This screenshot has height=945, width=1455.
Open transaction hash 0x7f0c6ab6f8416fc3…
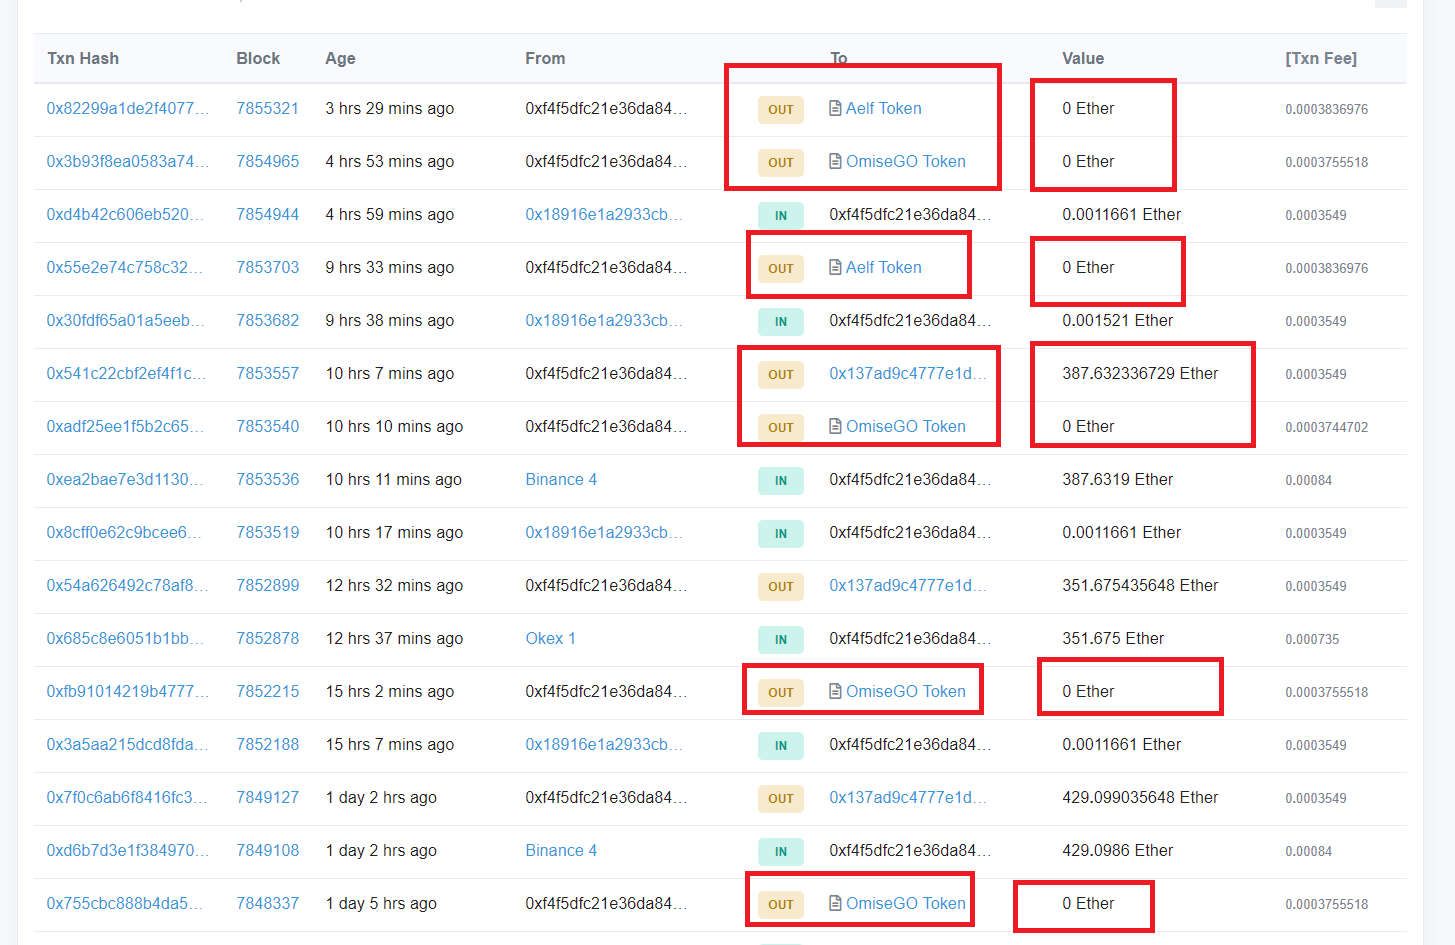tap(128, 797)
